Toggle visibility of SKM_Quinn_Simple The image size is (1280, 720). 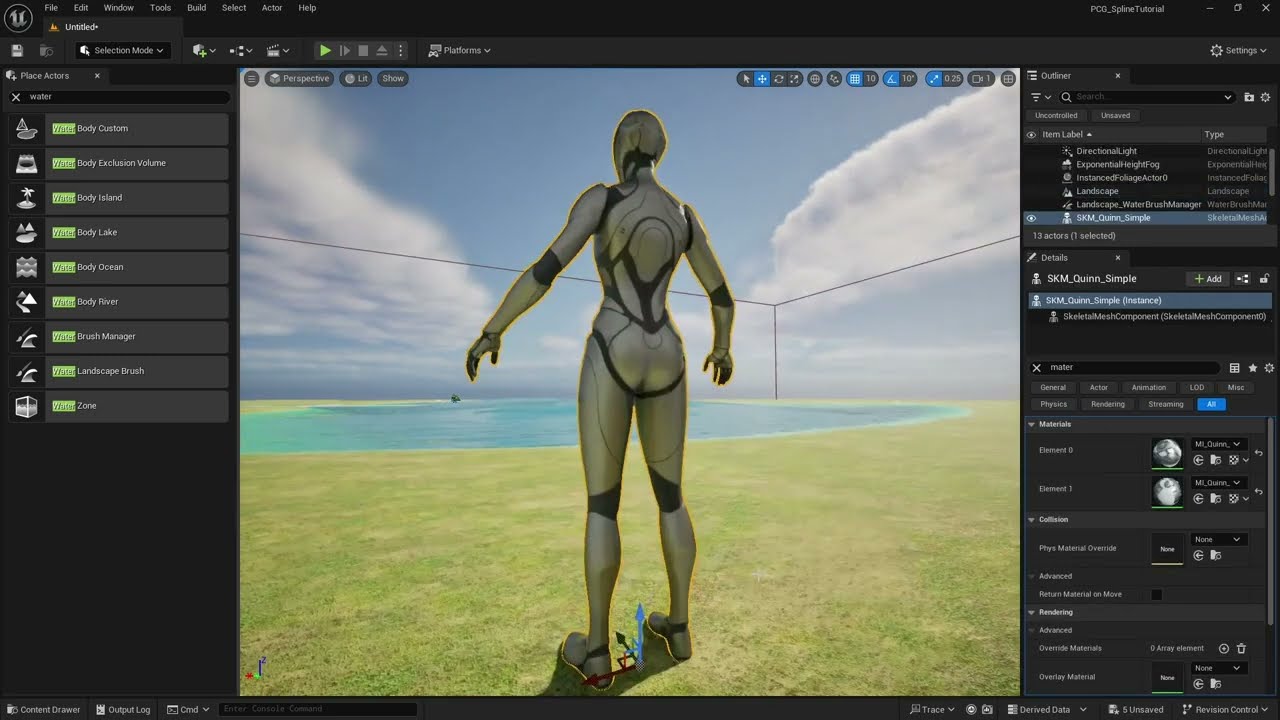(1031, 218)
